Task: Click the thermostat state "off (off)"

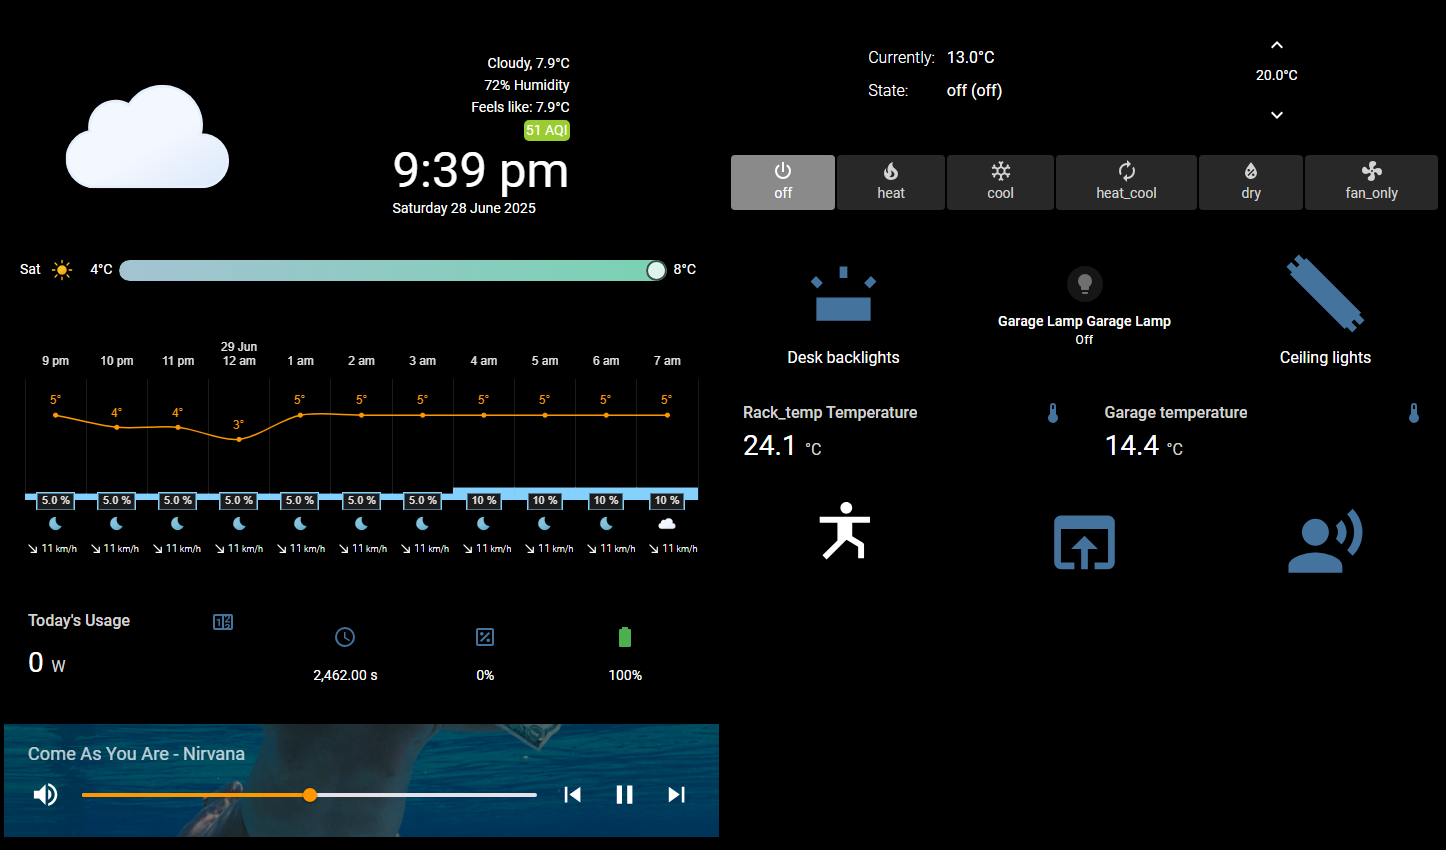Action: [975, 90]
